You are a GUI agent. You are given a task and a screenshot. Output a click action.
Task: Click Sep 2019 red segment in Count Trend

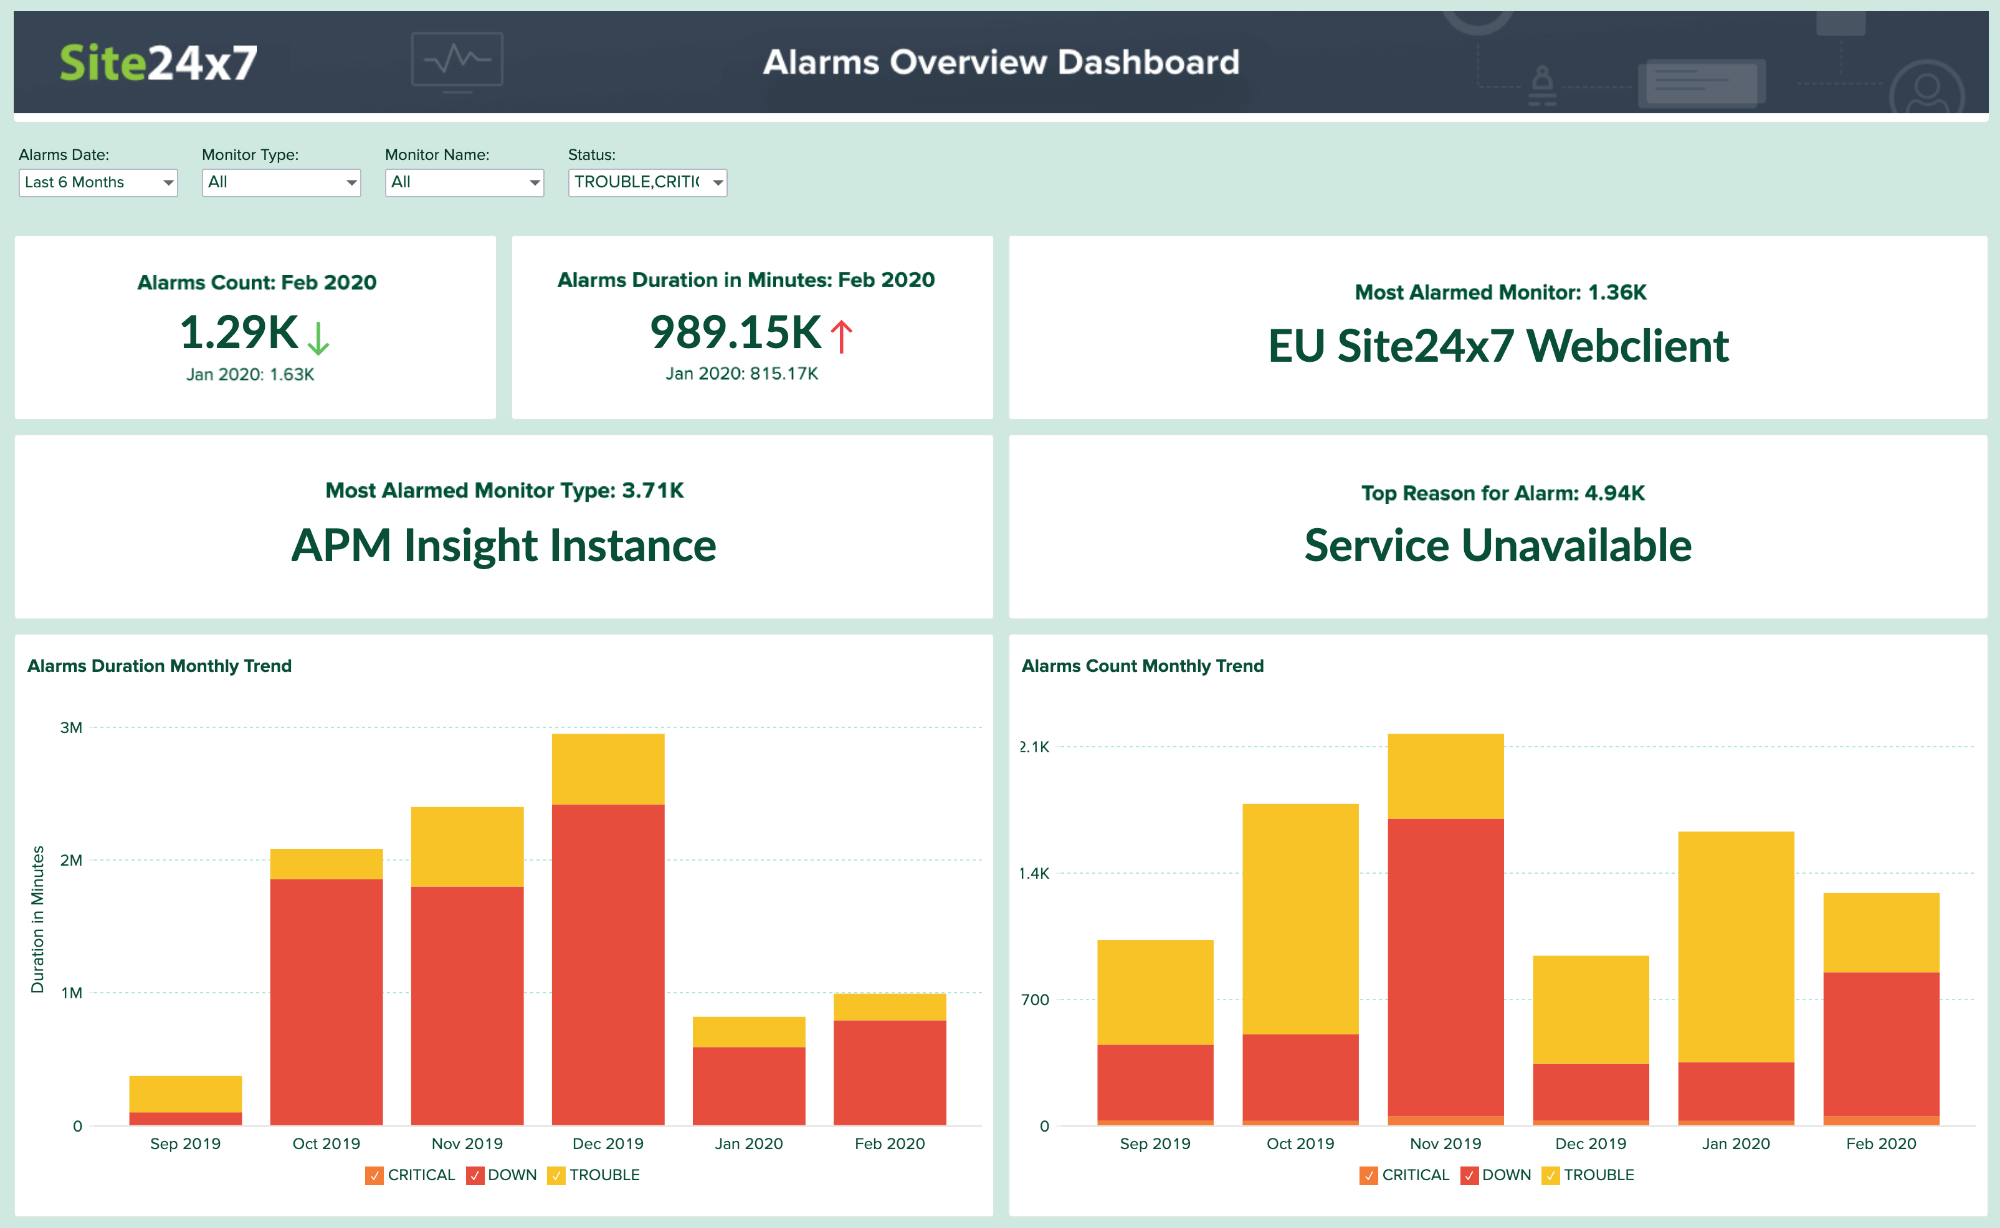(1155, 1083)
